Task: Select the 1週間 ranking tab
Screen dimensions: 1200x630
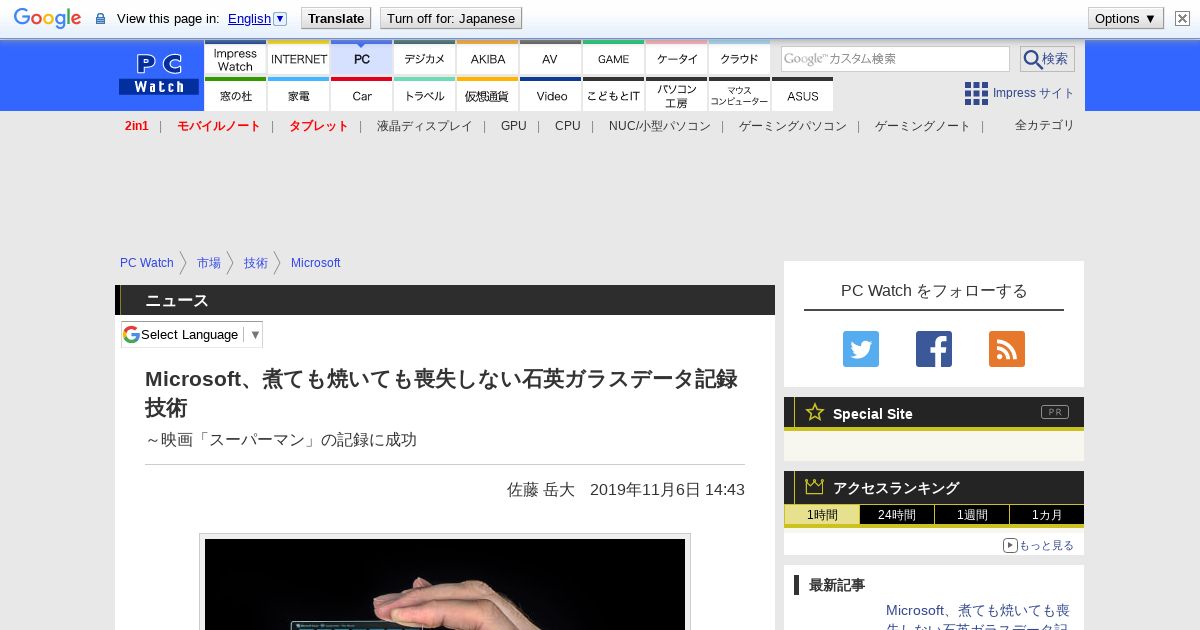Action: click(972, 515)
